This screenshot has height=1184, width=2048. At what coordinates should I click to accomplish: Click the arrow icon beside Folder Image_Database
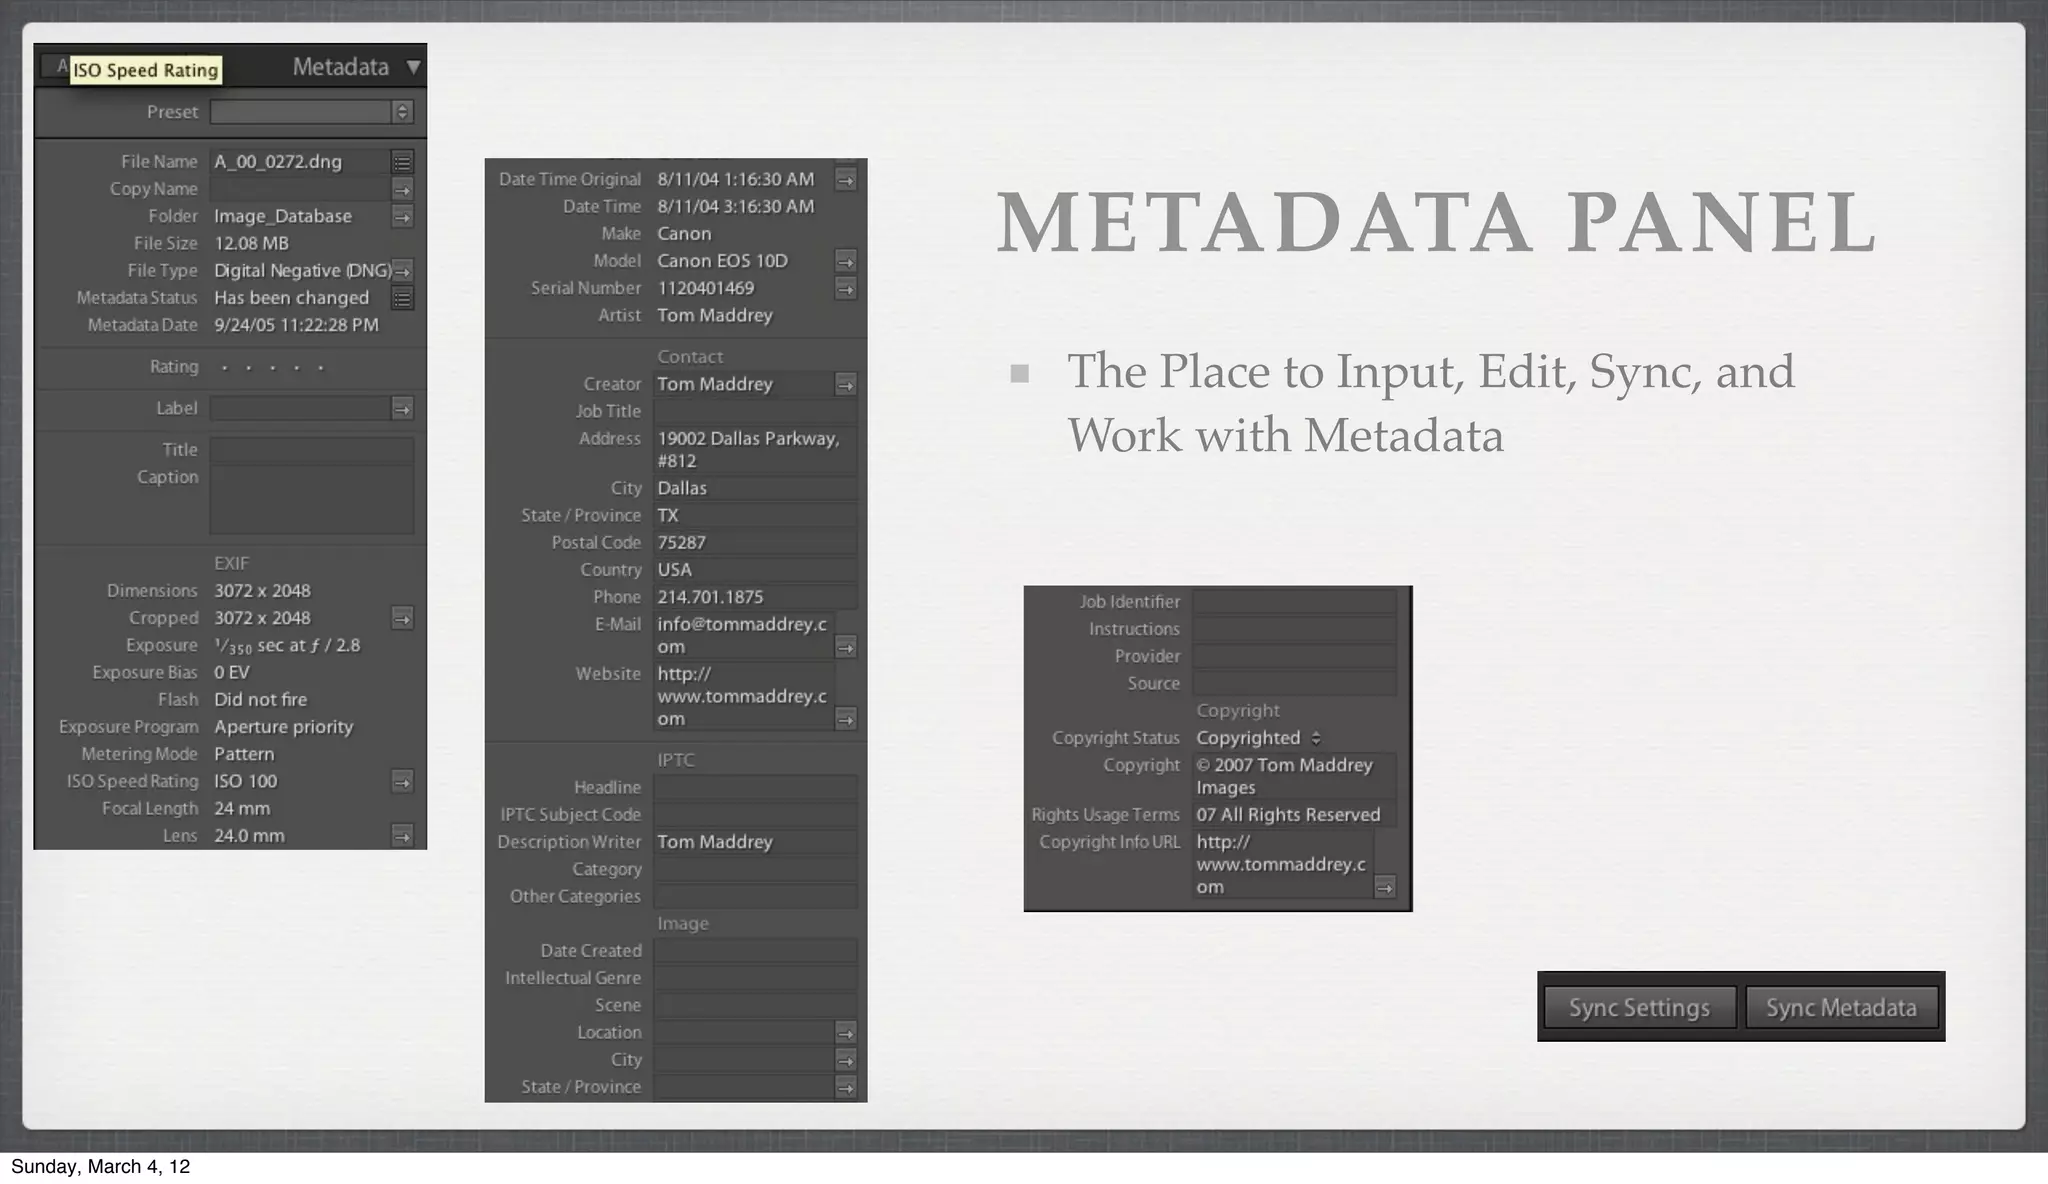(x=402, y=217)
